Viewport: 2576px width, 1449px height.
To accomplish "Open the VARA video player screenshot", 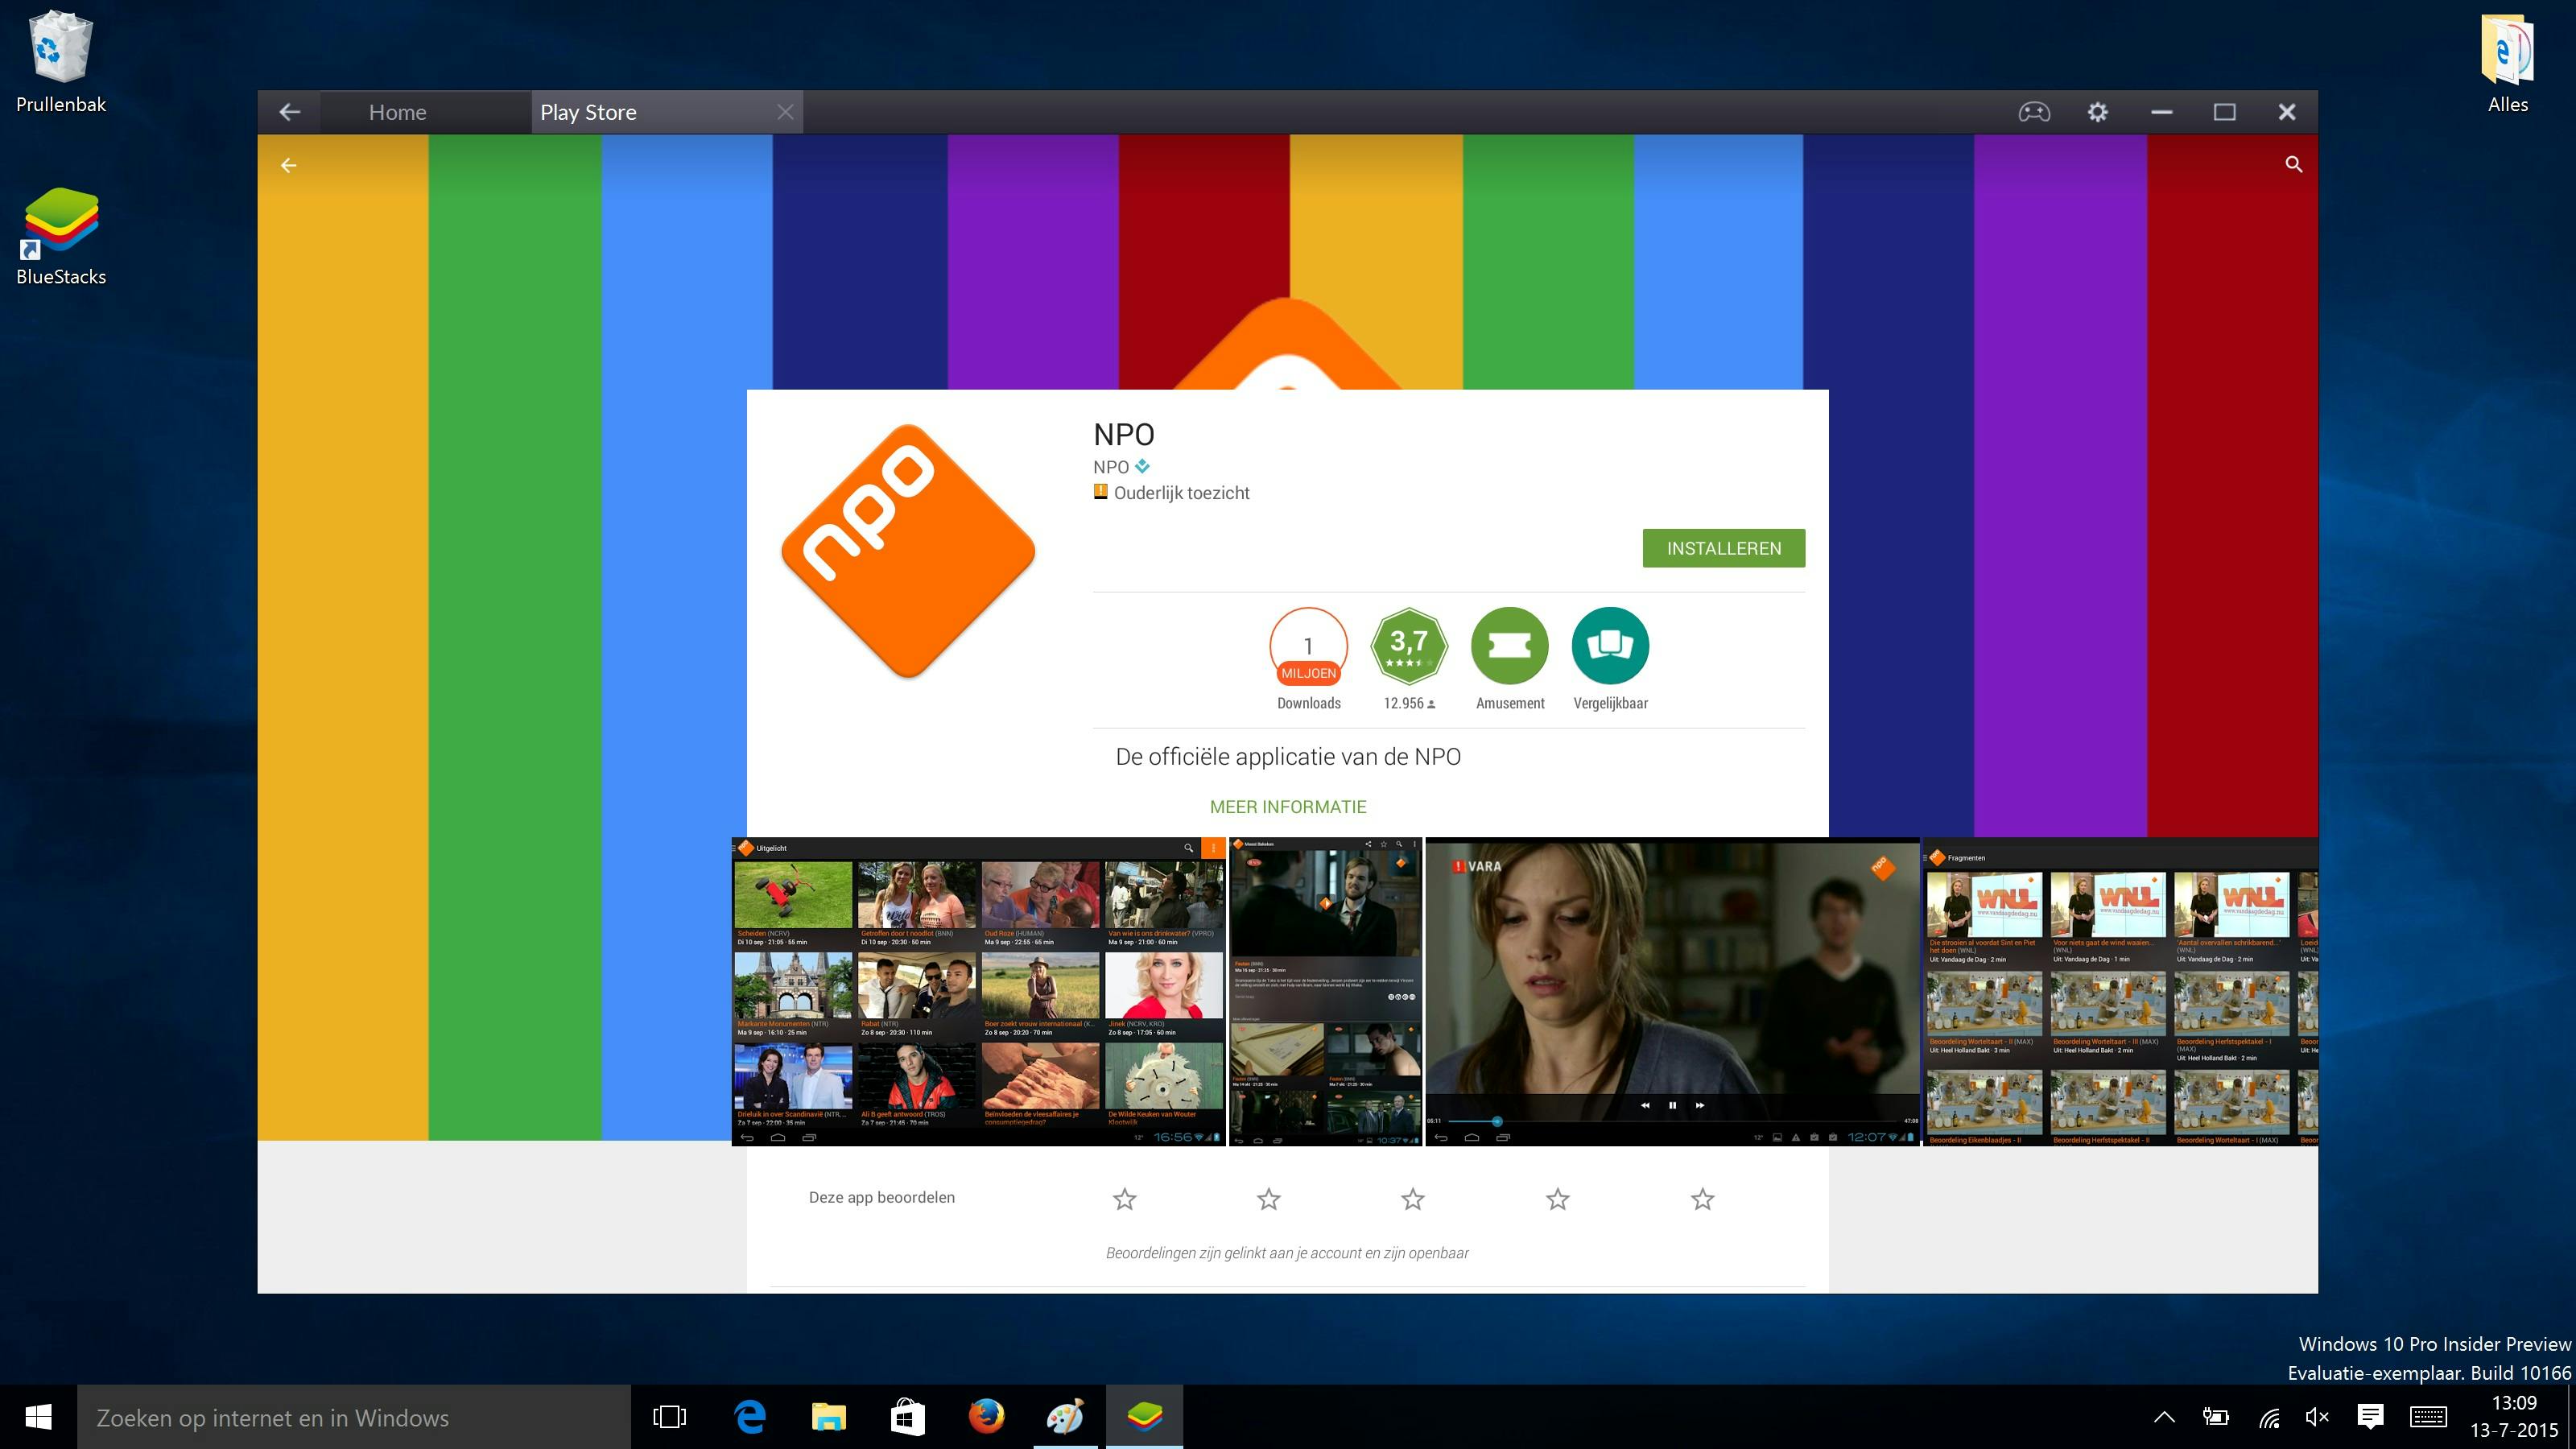I will (x=1671, y=990).
